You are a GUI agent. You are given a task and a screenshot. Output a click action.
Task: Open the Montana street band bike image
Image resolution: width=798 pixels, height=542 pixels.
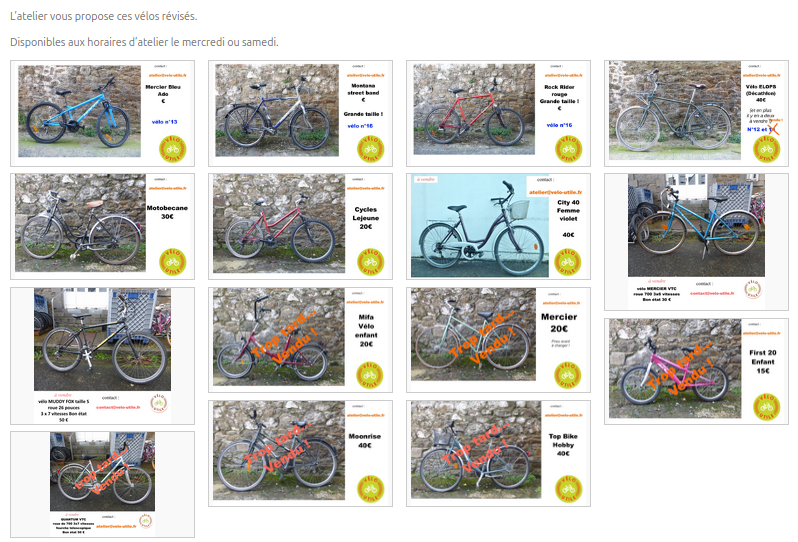(x=300, y=113)
